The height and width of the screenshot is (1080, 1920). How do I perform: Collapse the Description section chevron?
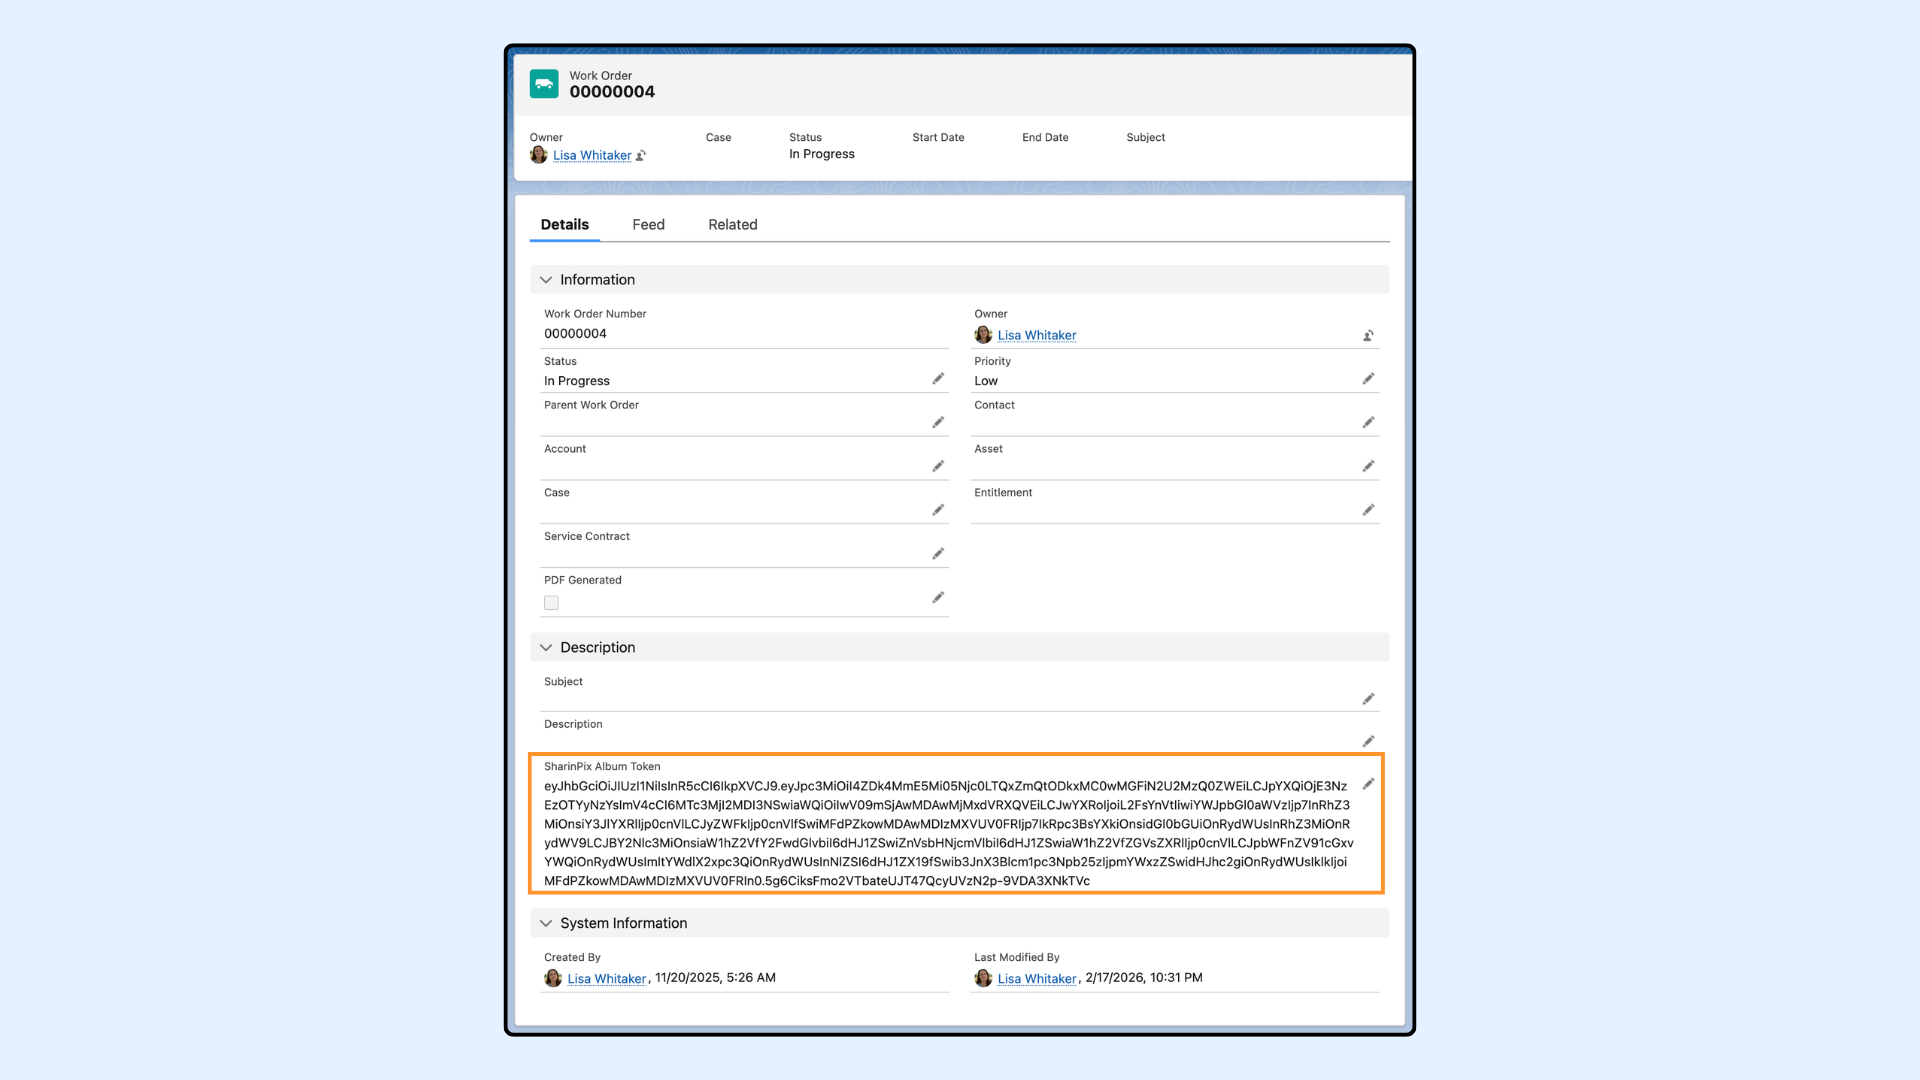[x=546, y=648]
